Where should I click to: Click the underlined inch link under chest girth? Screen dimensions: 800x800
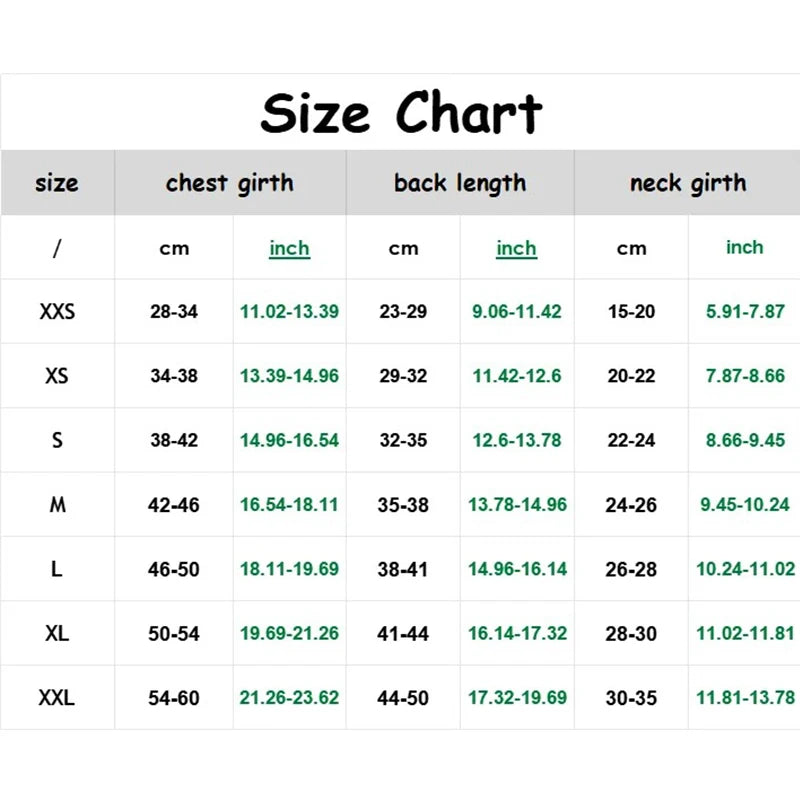point(289,248)
